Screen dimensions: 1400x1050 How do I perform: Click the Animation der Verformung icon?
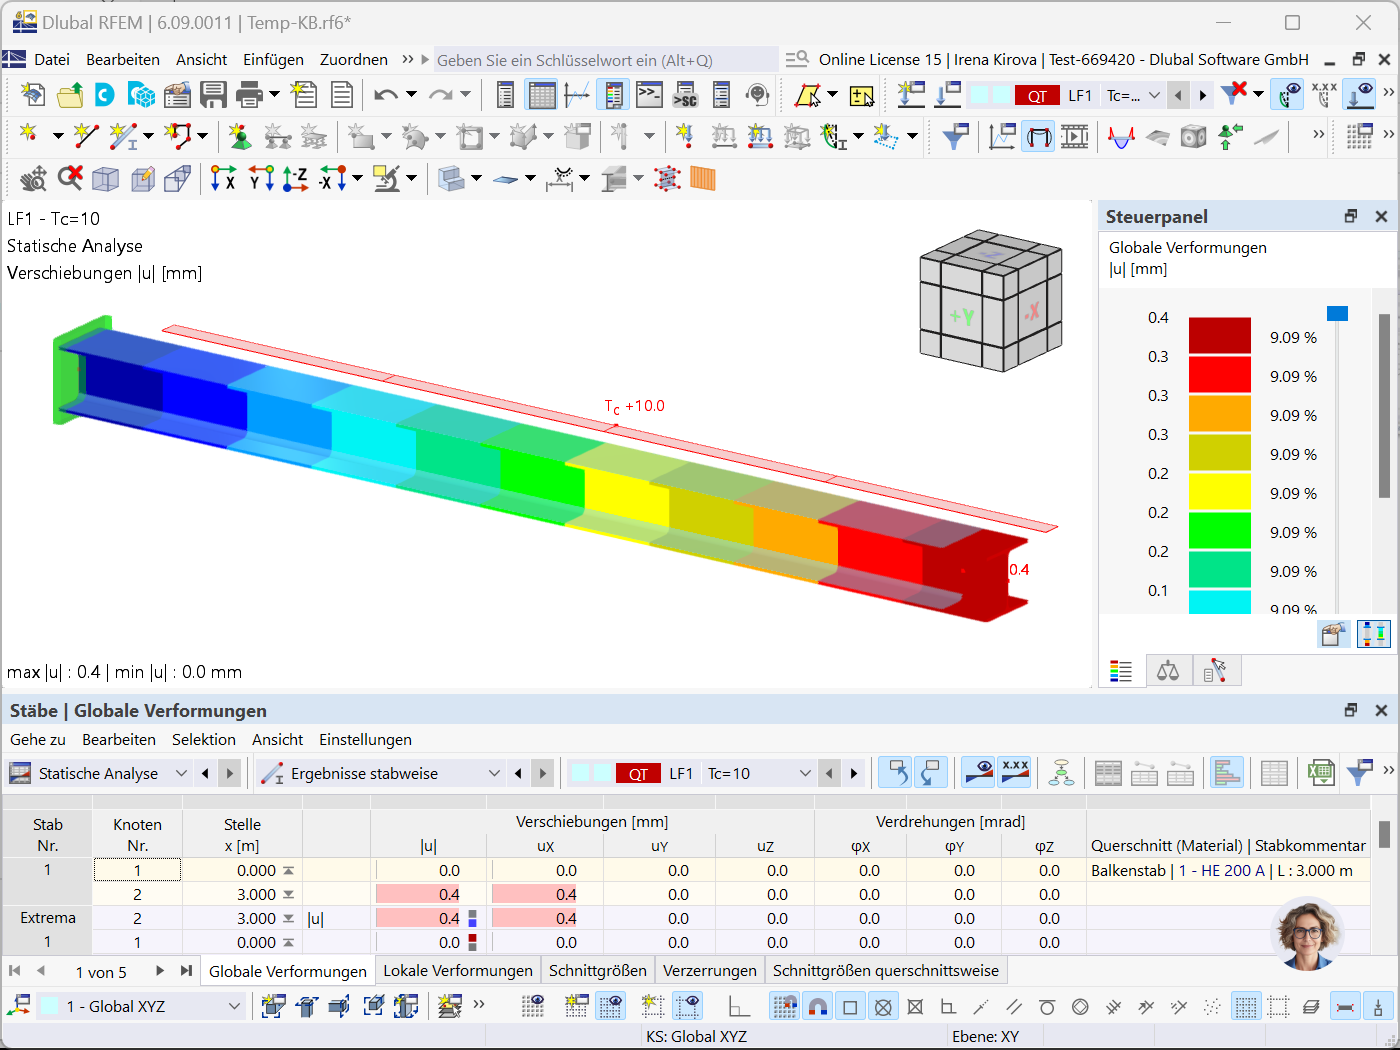point(1074,135)
